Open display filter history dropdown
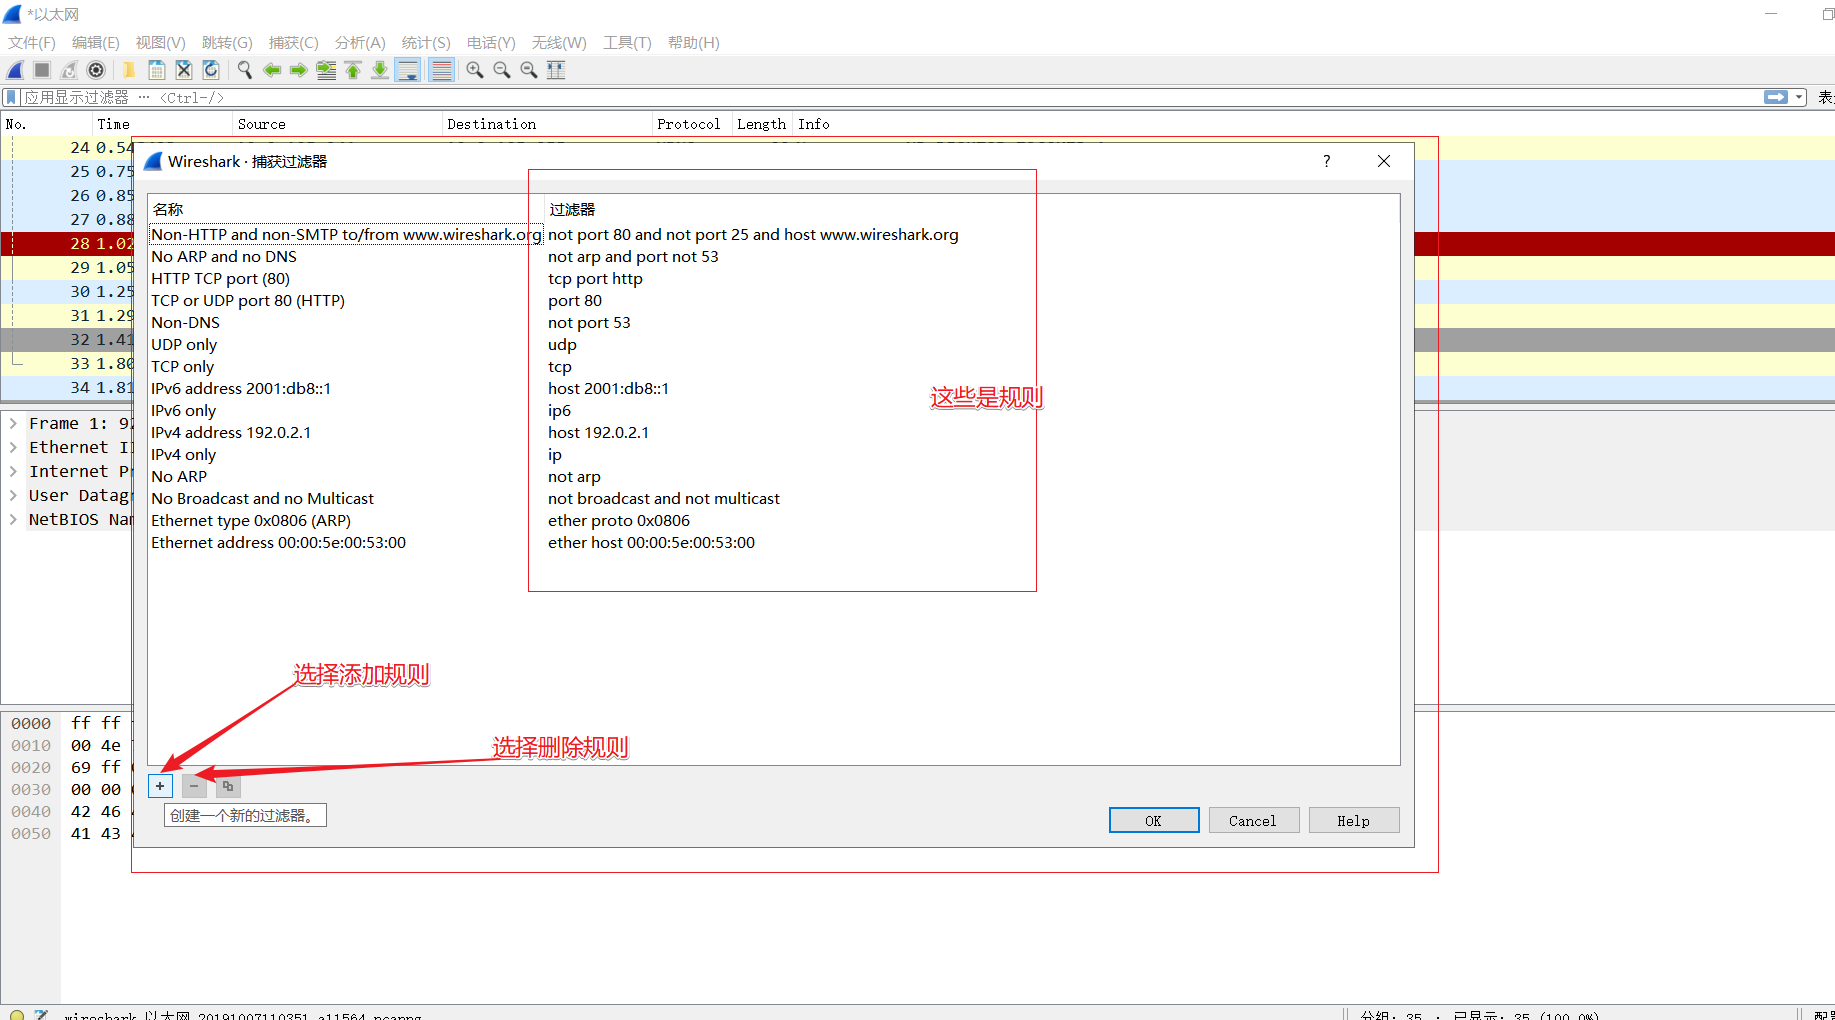Viewport: 1835px width, 1020px height. tap(1799, 97)
